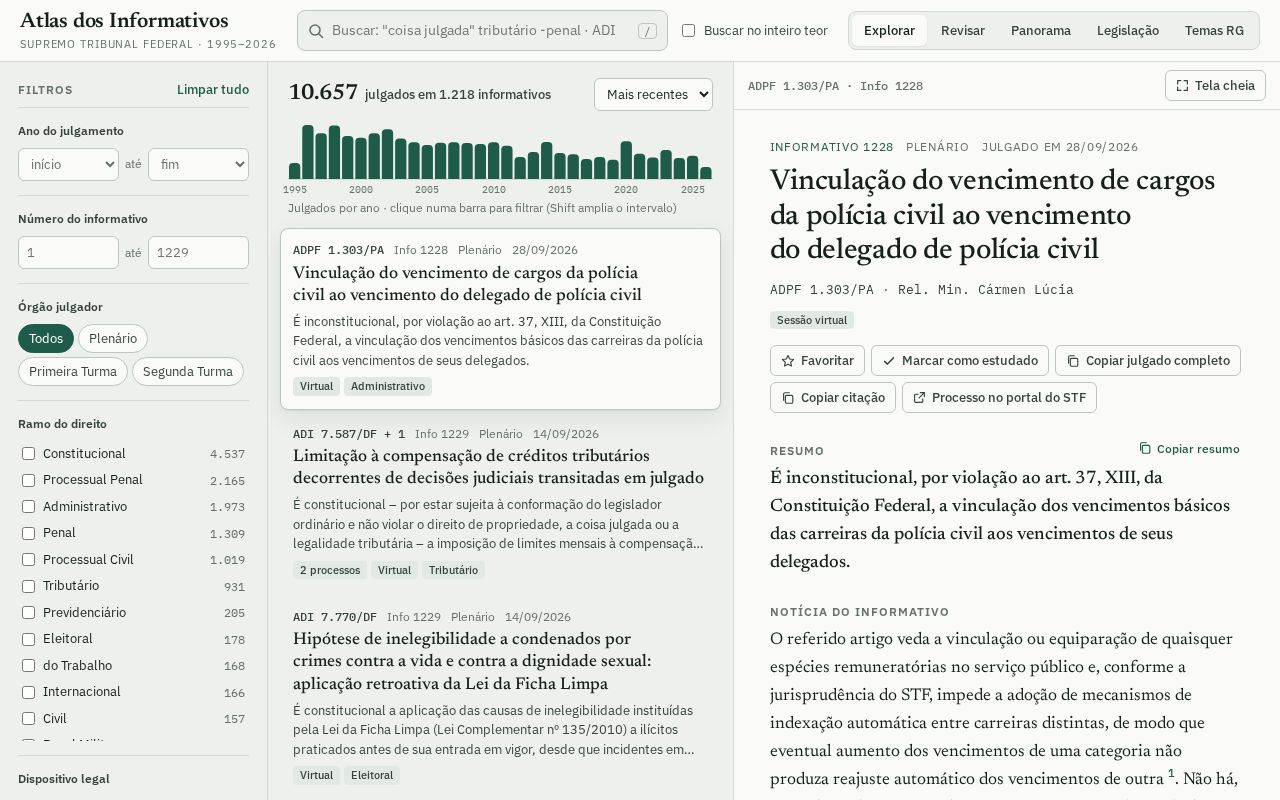Click Limpar tudo to clear filters

pos(213,90)
